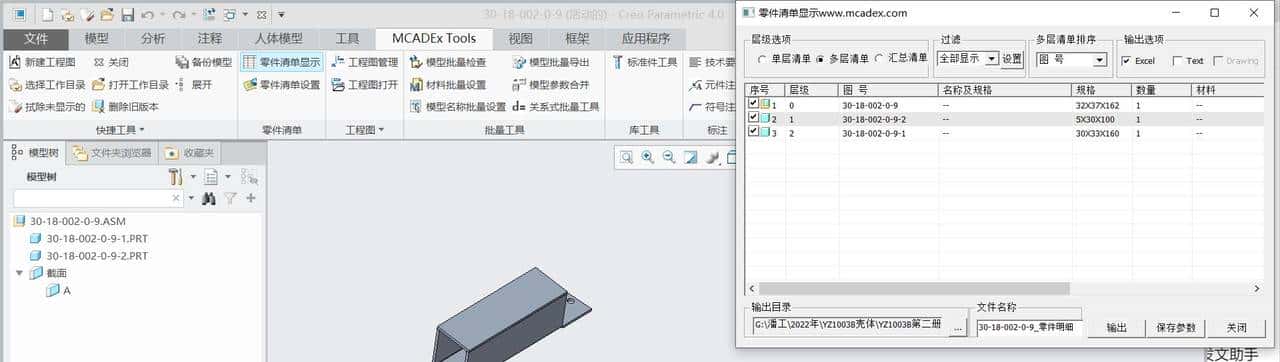Select 30-18-002-0-9-2.PRT in model tree

(x=88, y=255)
